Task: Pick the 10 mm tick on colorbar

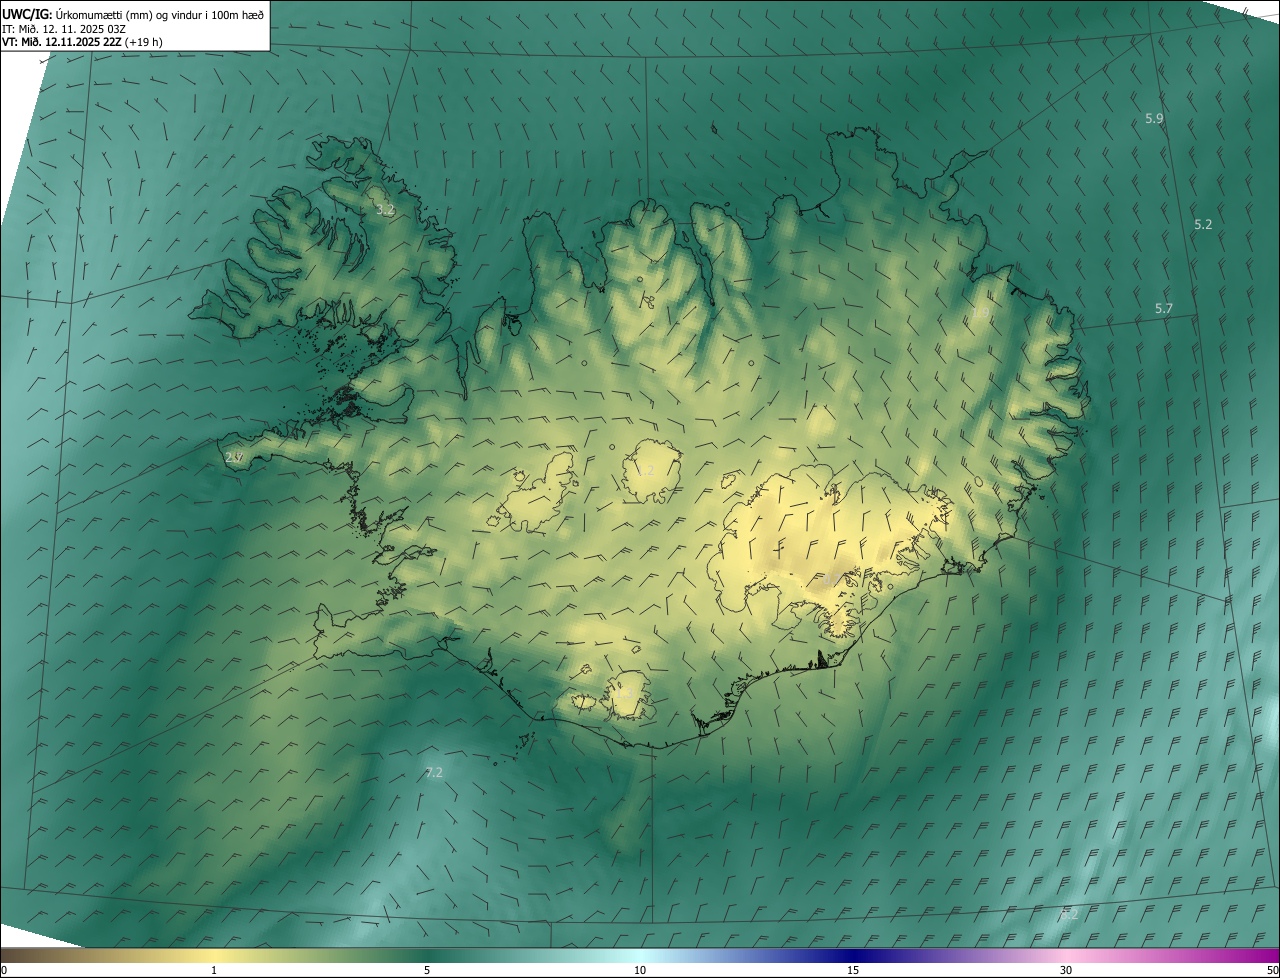Action: pos(640,970)
